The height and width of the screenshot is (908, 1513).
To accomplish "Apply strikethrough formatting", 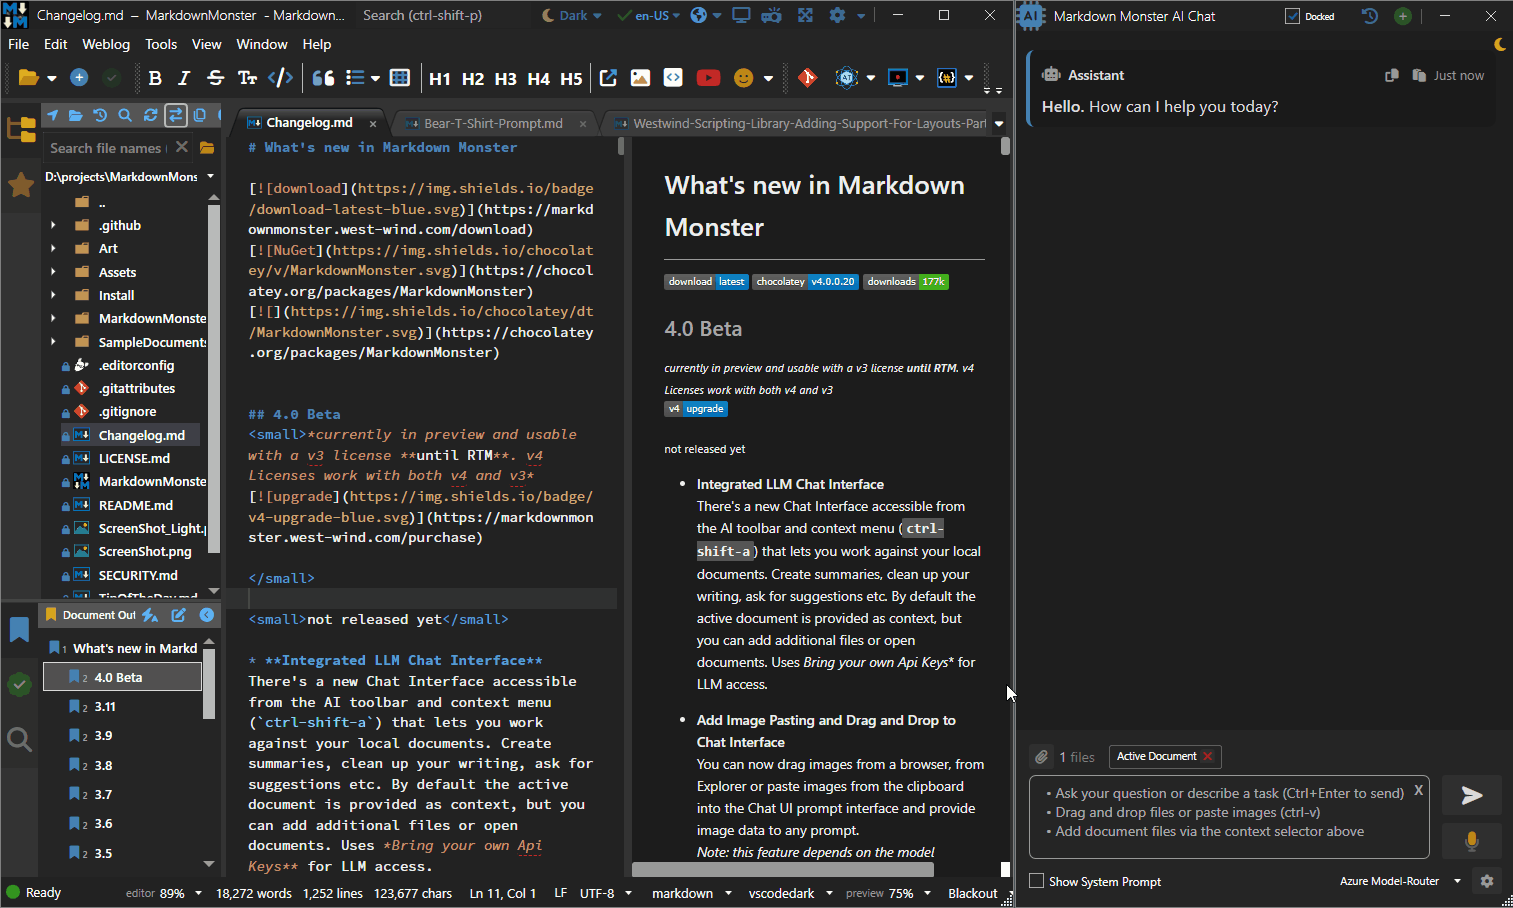I will click(x=215, y=78).
